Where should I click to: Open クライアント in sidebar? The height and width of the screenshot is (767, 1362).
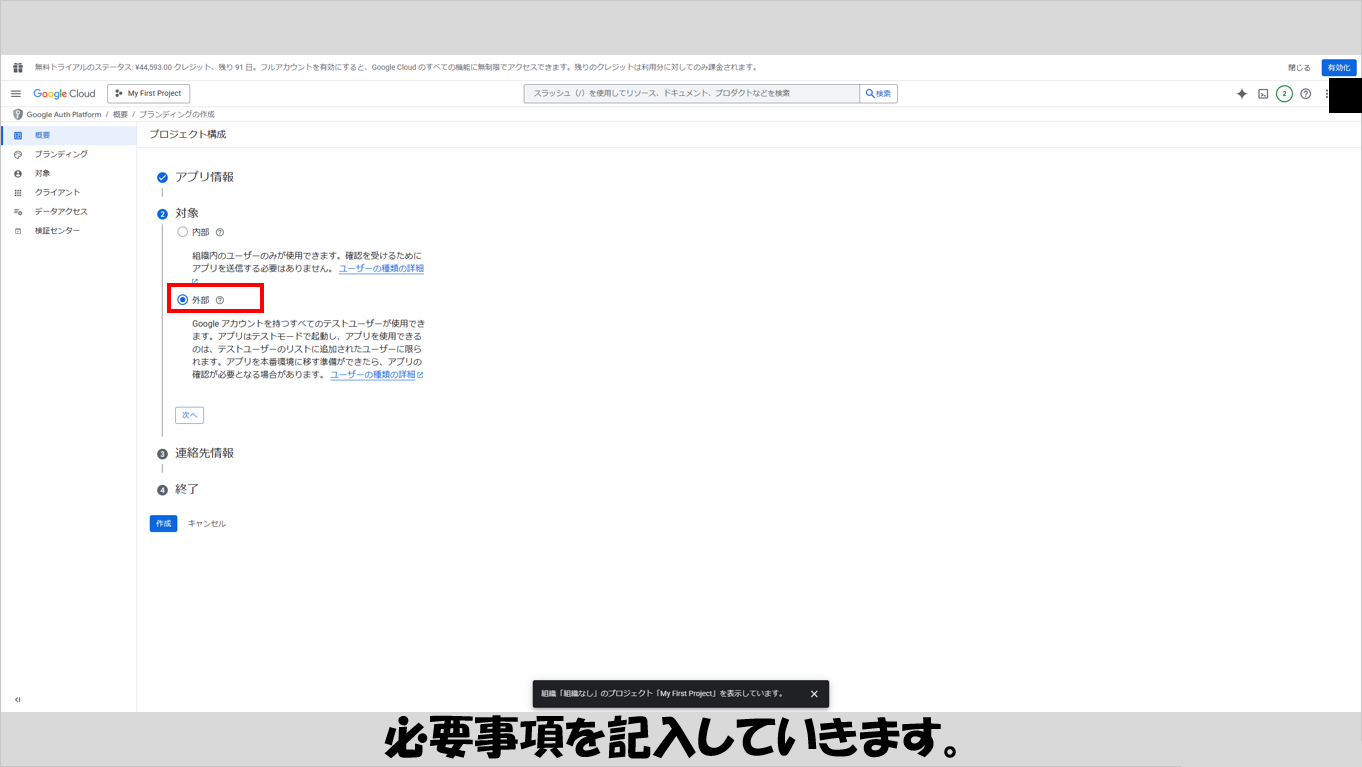pyautogui.click(x=57, y=192)
